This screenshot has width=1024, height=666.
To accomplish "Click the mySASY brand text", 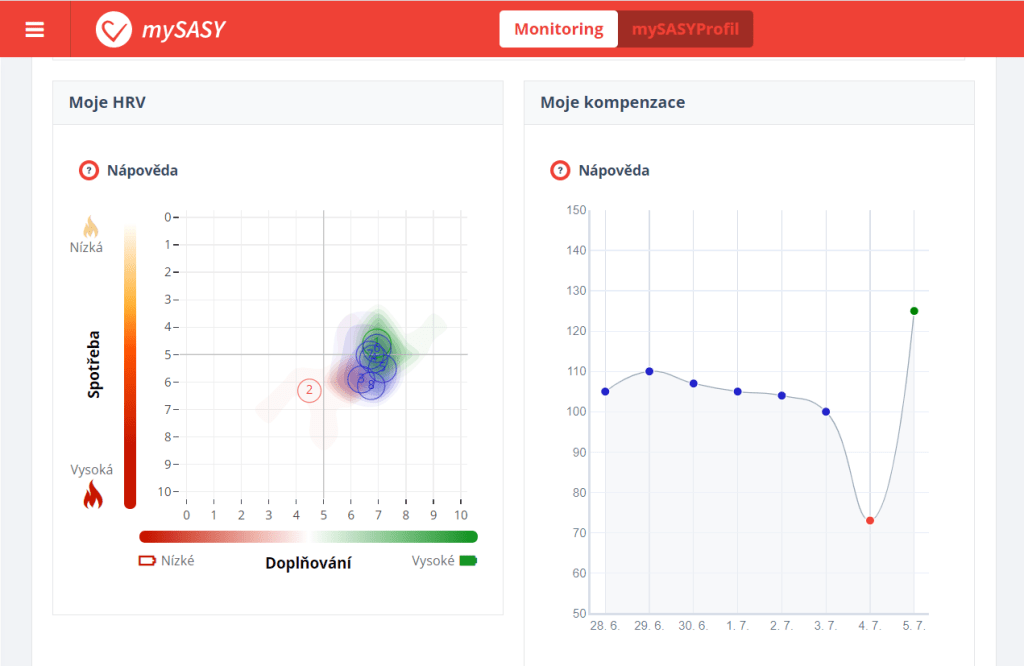I will (x=182, y=29).
